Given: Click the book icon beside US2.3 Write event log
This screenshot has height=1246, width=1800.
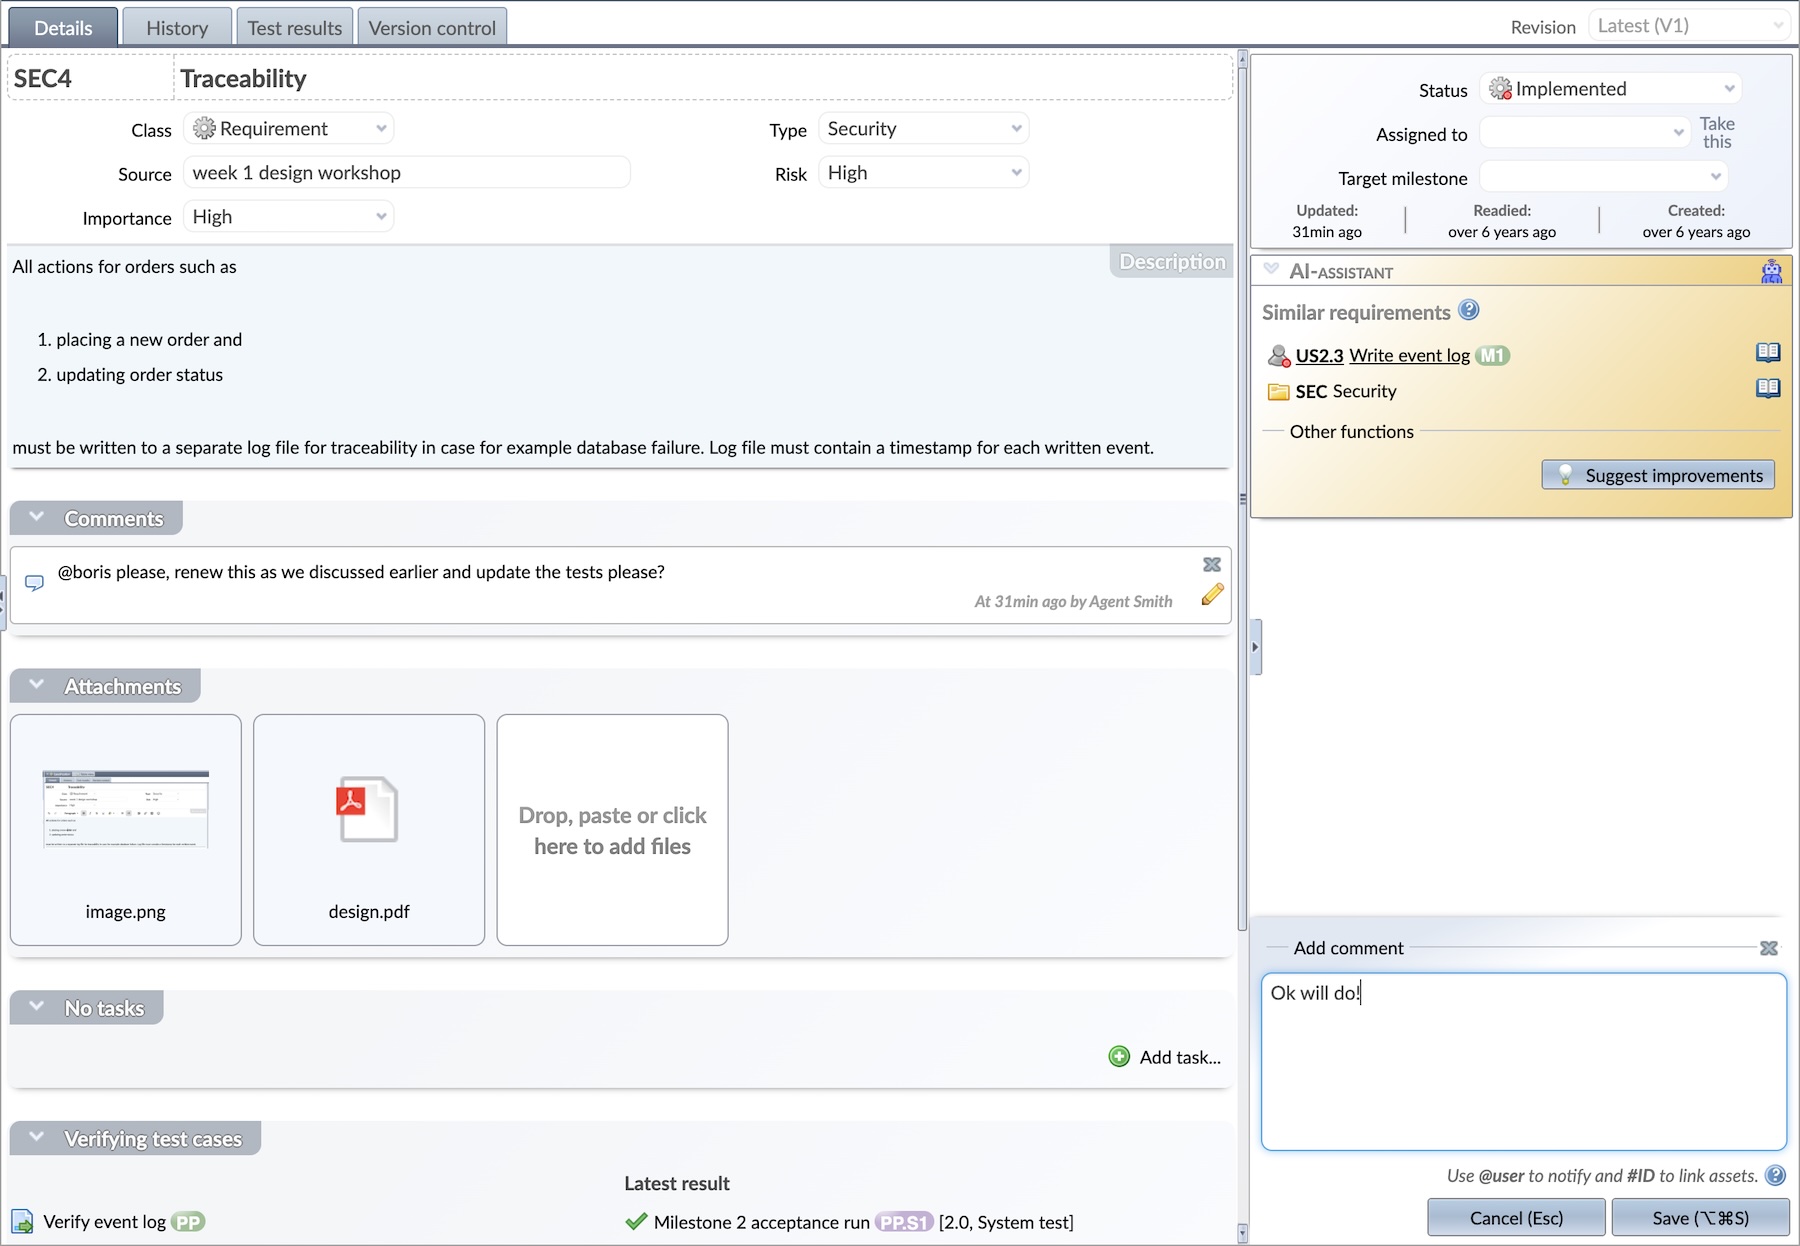Looking at the screenshot, I should pyautogui.click(x=1767, y=352).
